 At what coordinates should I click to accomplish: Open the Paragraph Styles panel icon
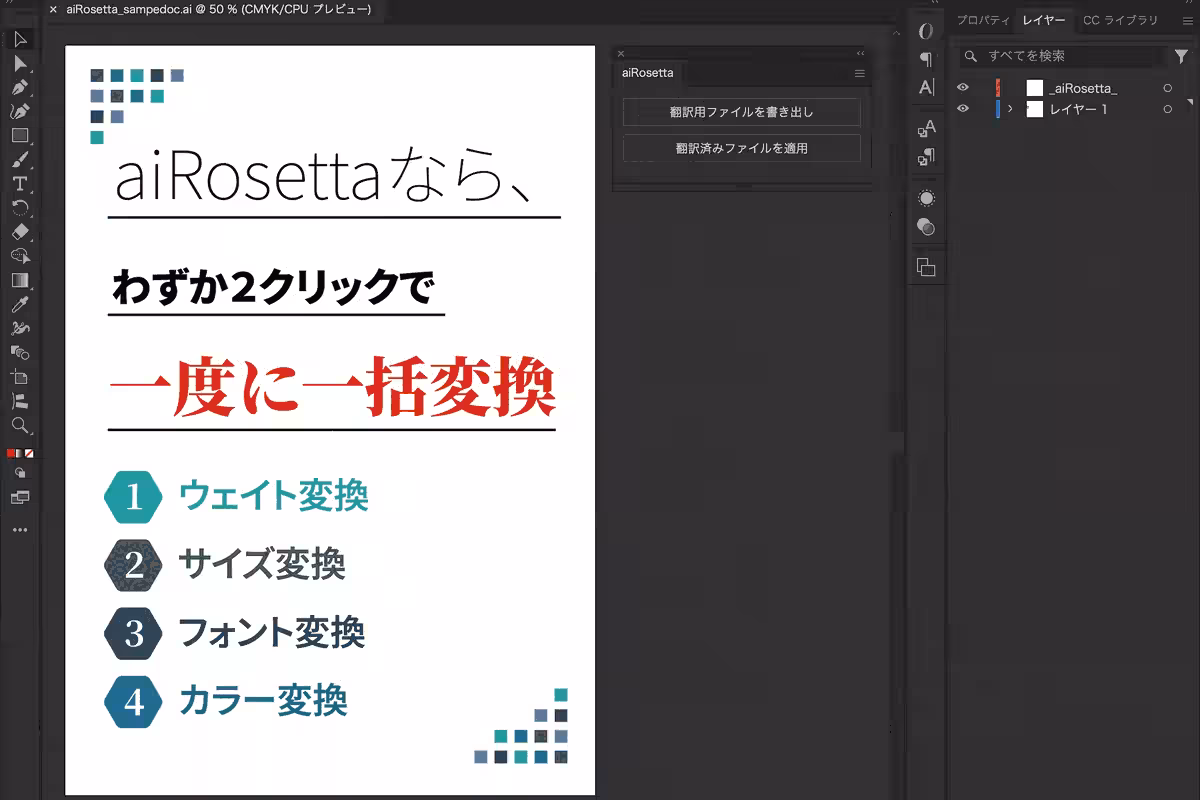coord(926,157)
